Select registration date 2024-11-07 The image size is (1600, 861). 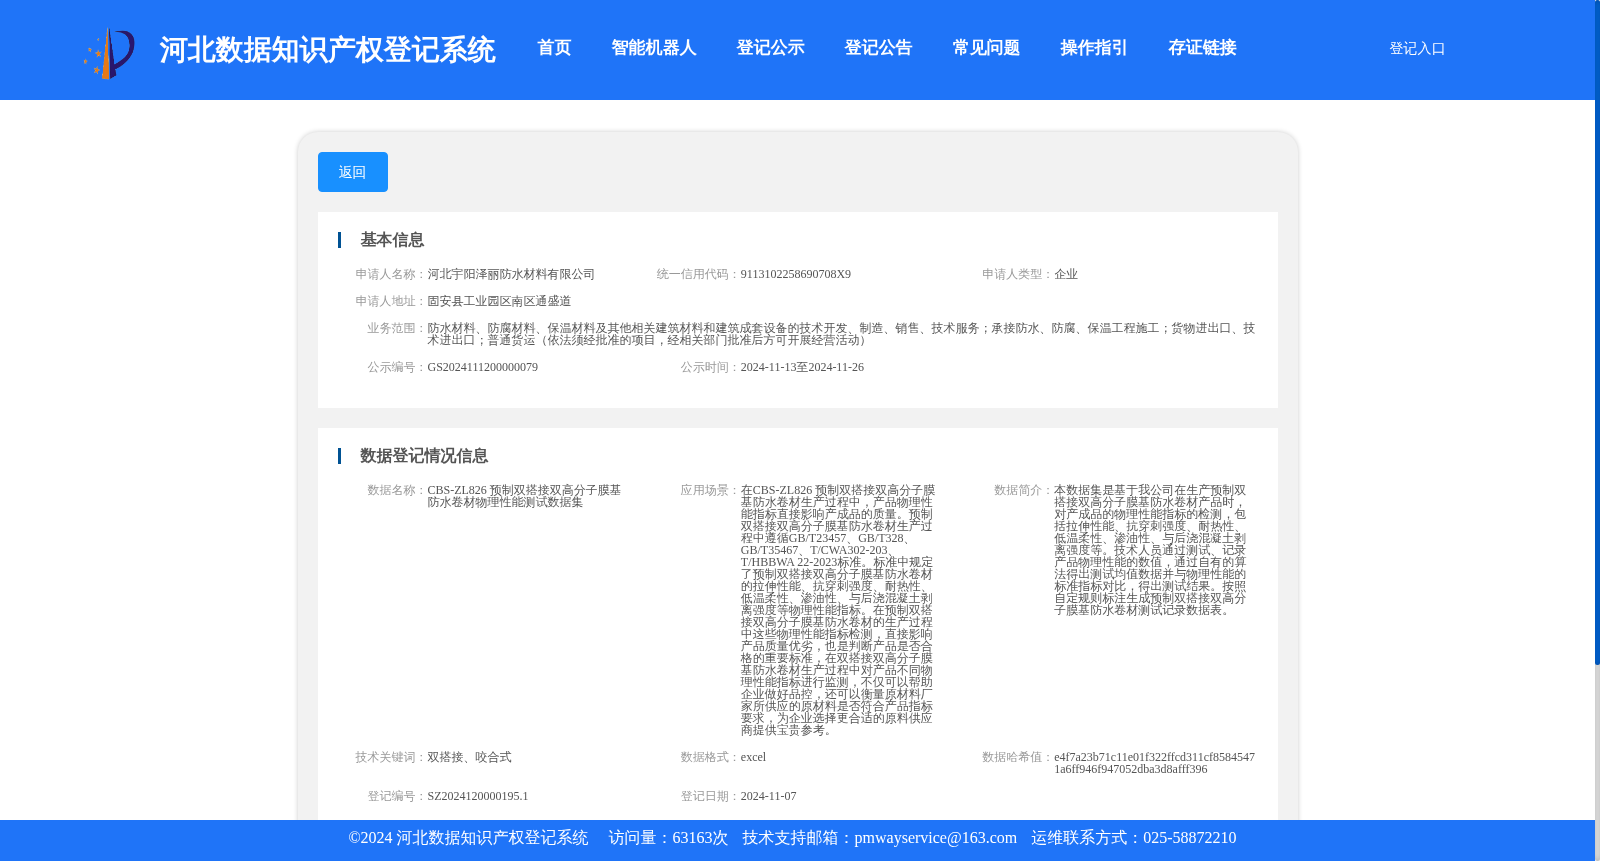tap(768, 796)
